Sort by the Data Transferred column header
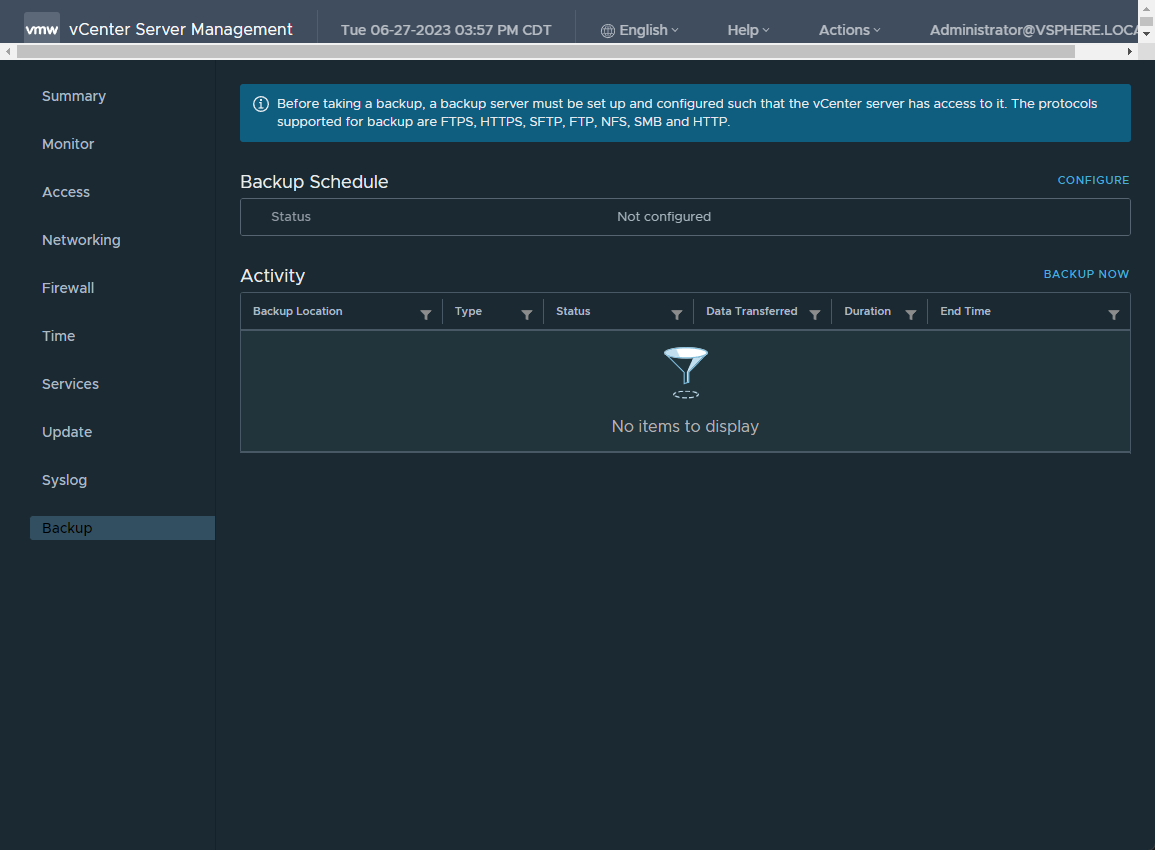This screenshot has width=1155, height=850. tap(751, 312)
